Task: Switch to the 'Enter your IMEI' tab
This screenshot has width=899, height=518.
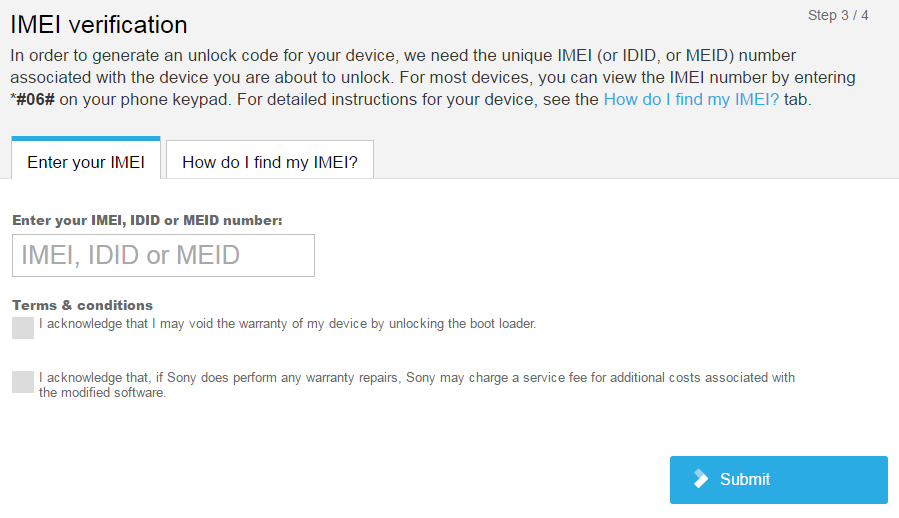Action: pyautogui.click(x=86, y=162)
